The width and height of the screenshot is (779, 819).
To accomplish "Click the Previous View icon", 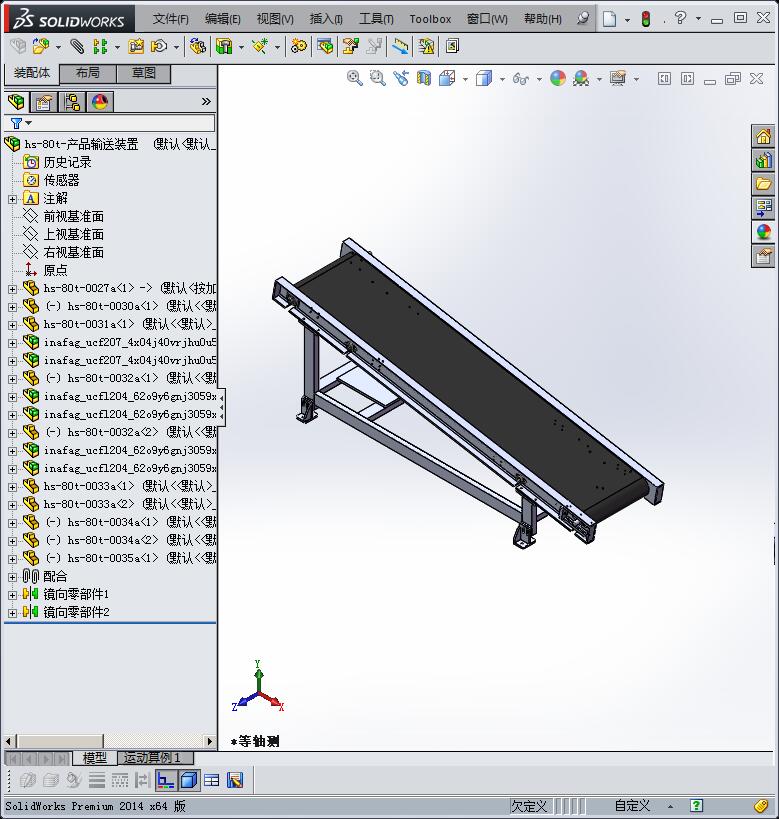I will 401,78.
